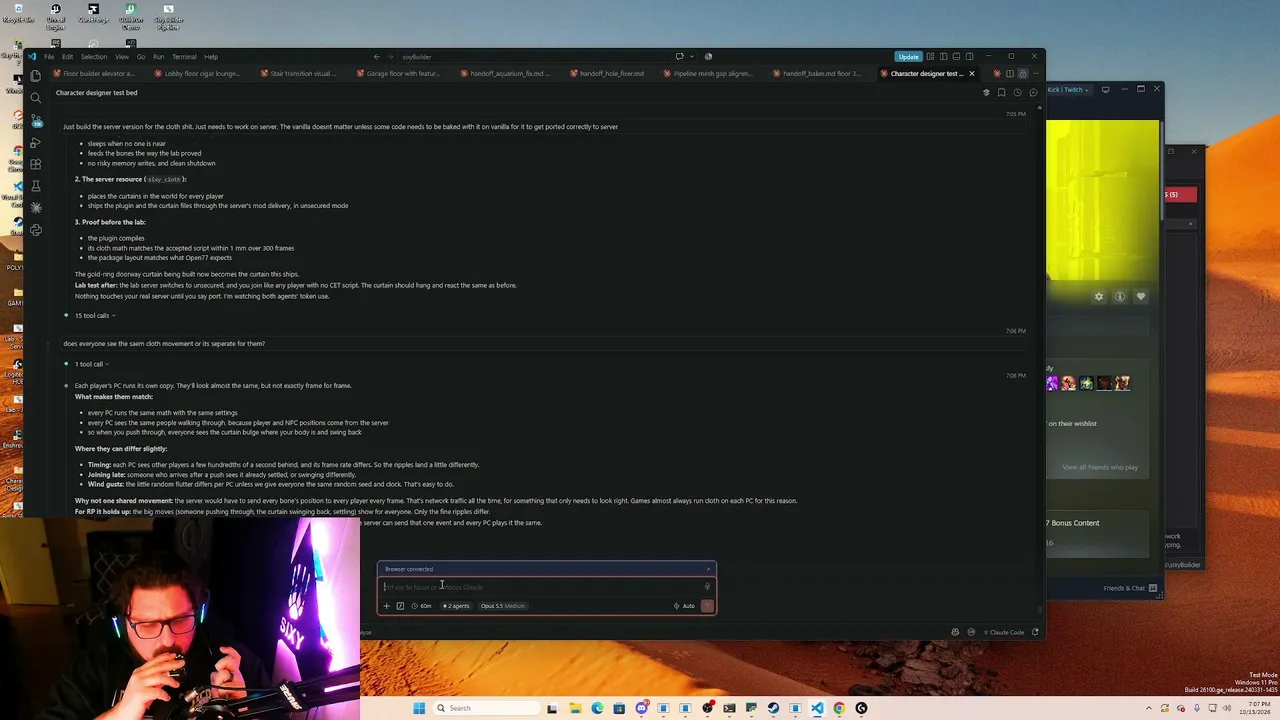Viewport: 1280px width, 720px height.
Task: Open the Selection menu
Action: [94, 57]
